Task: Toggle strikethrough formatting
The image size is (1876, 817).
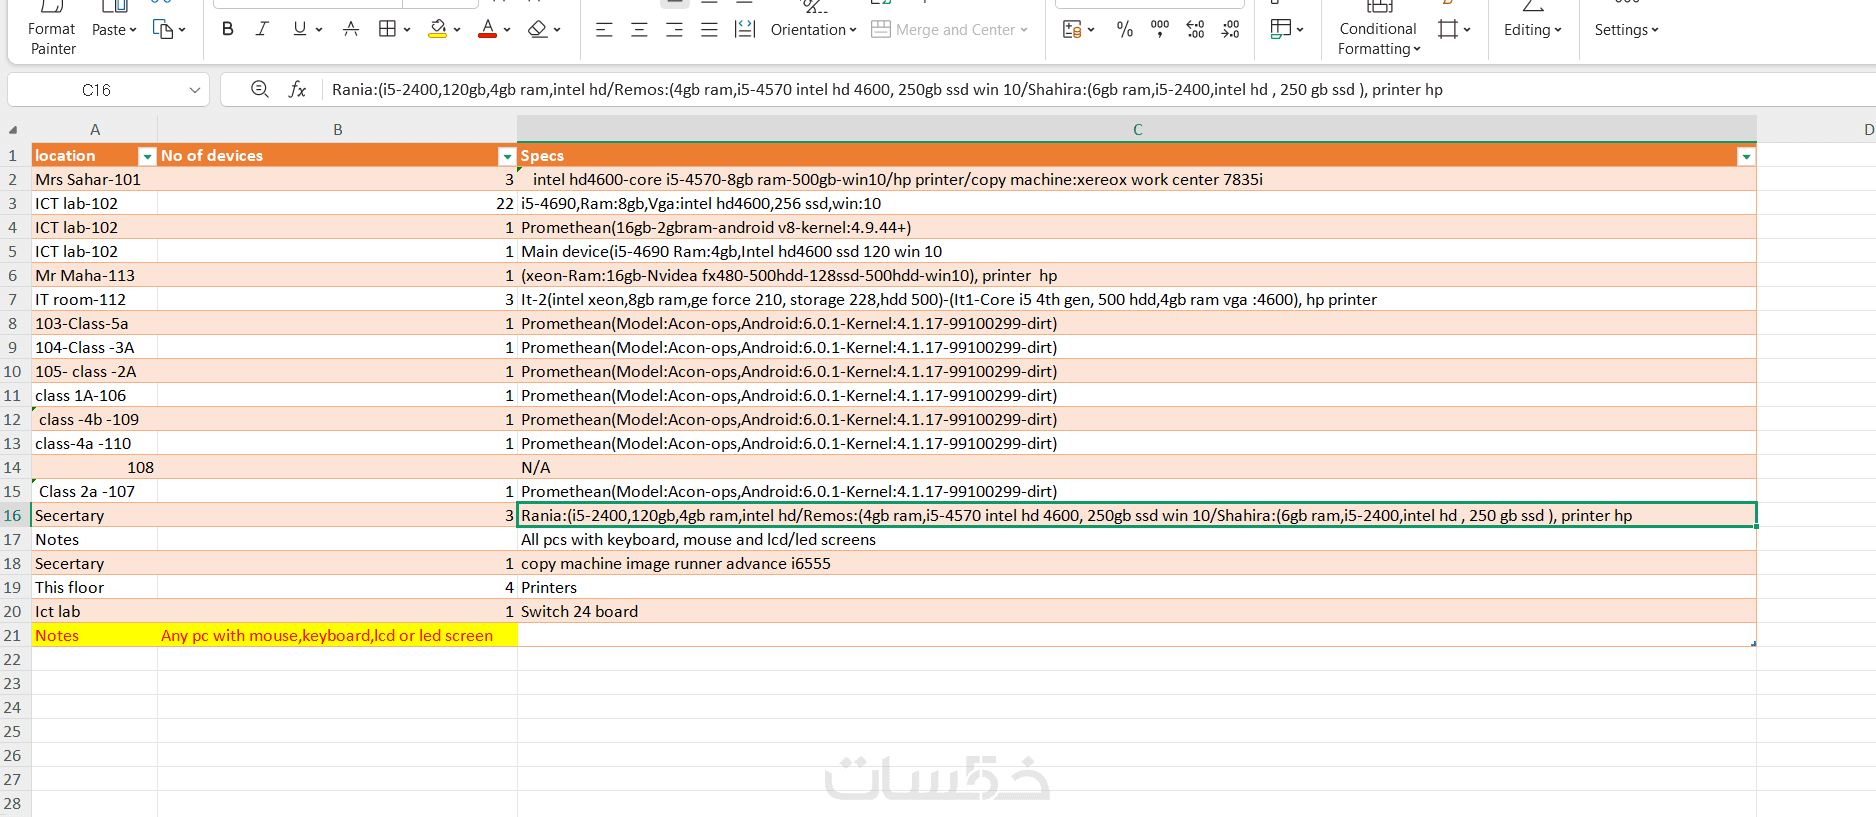Action: tap(351, 29)
